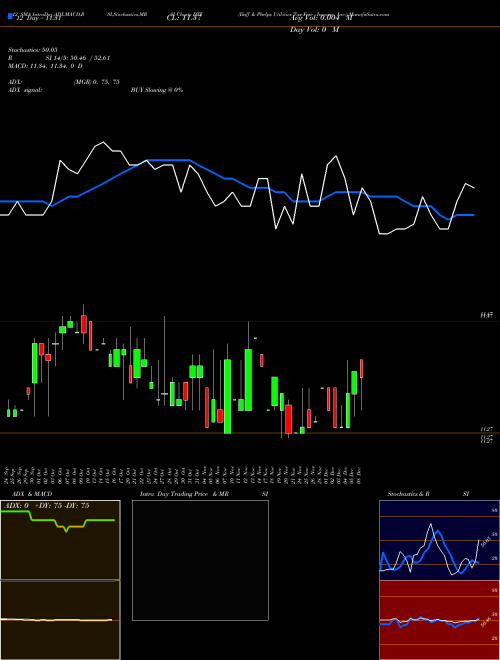
Task: Click the date axis labels under candles
Action: click(184, 475)
